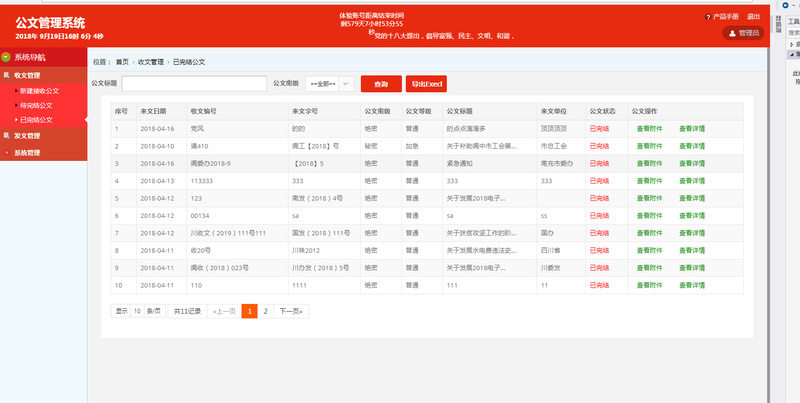This screenshot has width=800, height=403.
Task: Click 查看附件 for row 5 南发(2018)4号
Action: point(649,198)
